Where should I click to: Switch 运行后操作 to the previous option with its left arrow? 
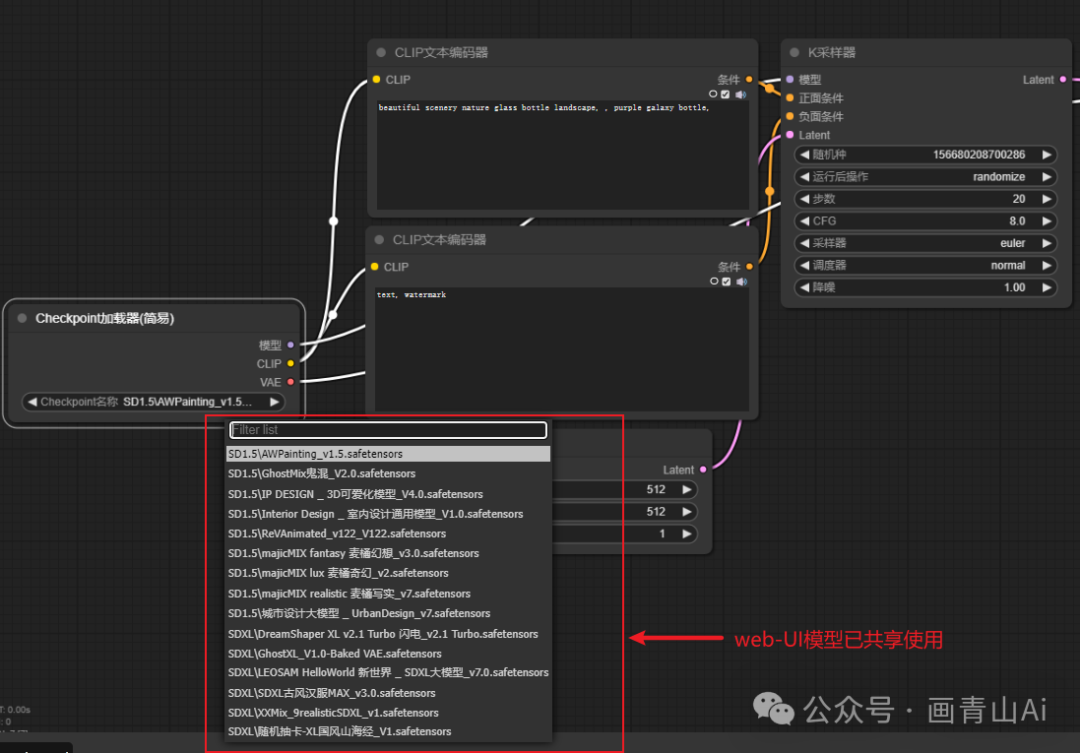click(x=804, y=177)
